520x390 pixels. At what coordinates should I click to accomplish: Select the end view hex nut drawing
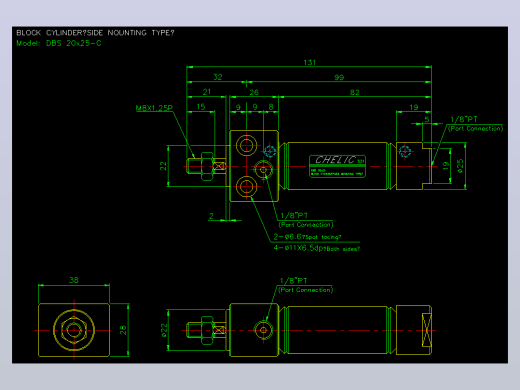[x=74, y=330]
